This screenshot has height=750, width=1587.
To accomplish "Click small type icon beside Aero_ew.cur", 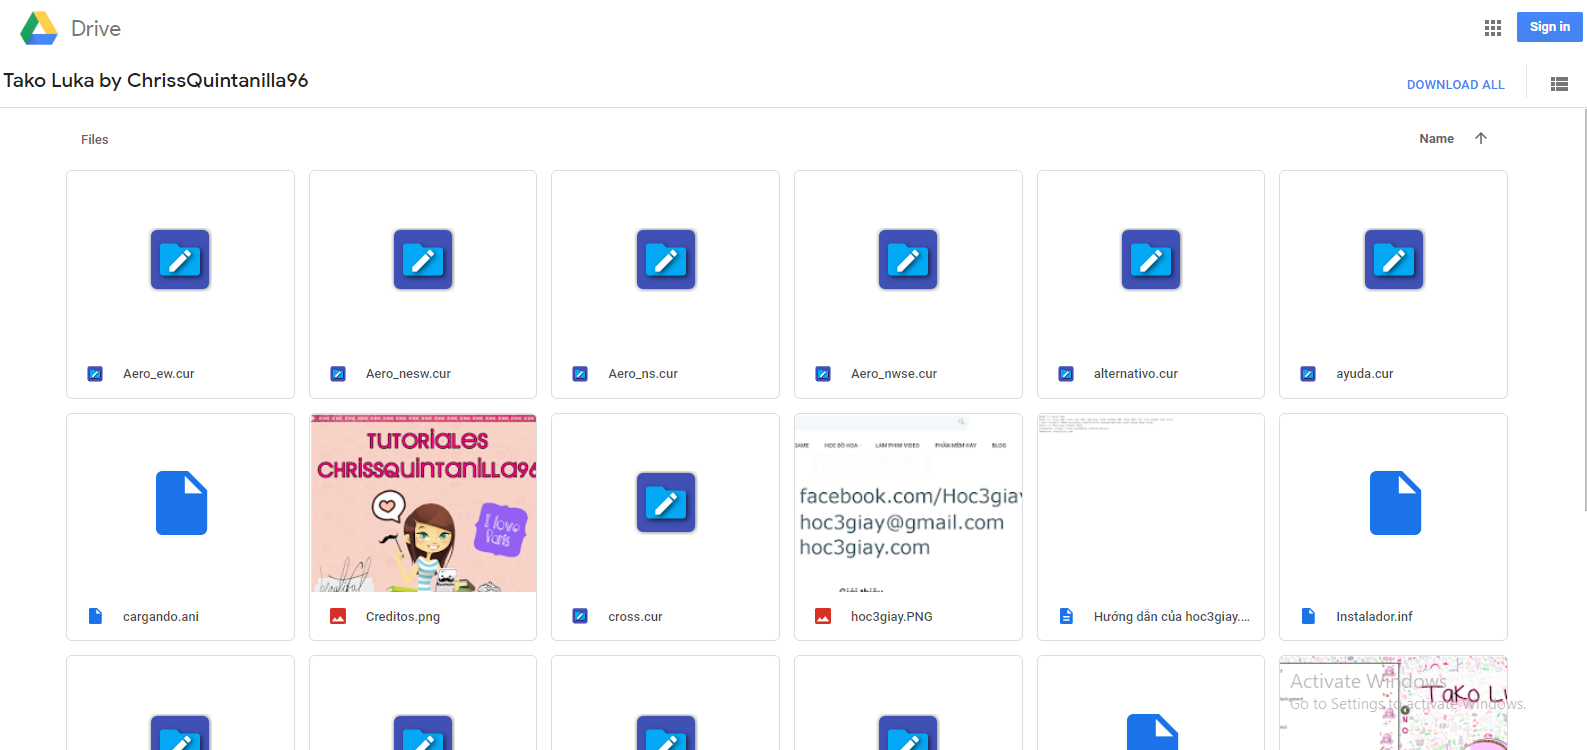I will (x=95, y=374).
